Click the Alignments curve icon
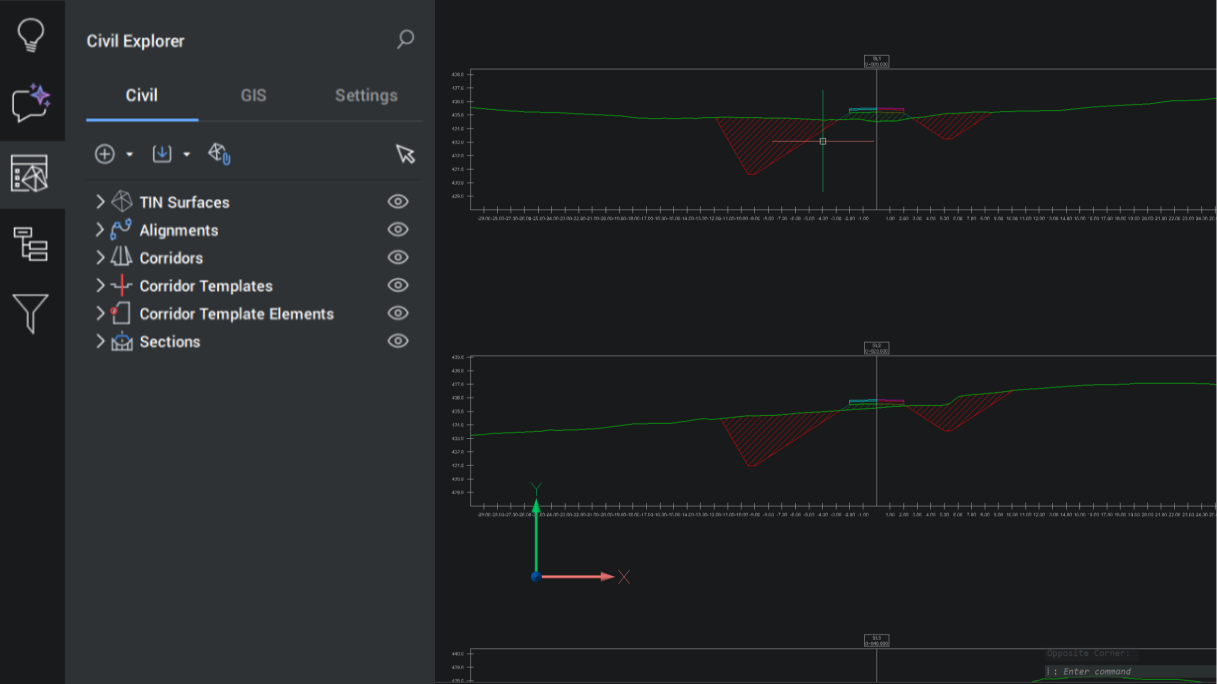Viewport: 1217px width, 684px height. (x=122, y=230)
